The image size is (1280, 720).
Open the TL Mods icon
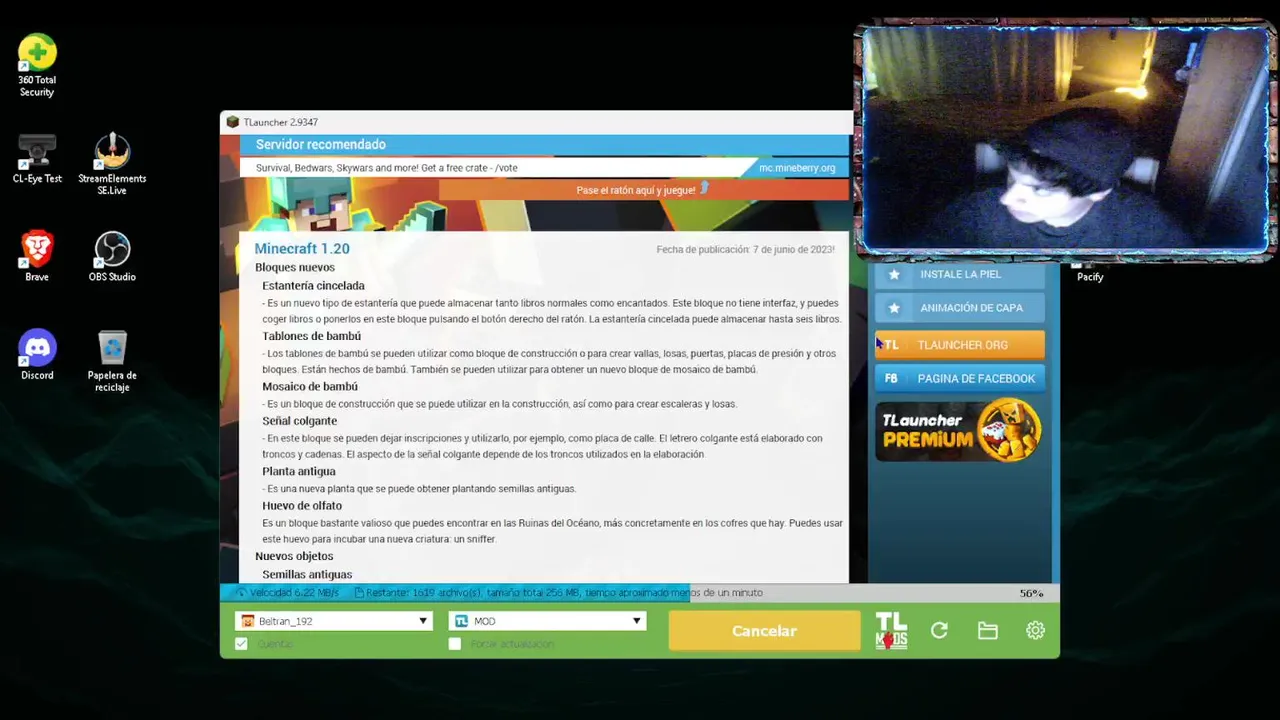point(891,631)
